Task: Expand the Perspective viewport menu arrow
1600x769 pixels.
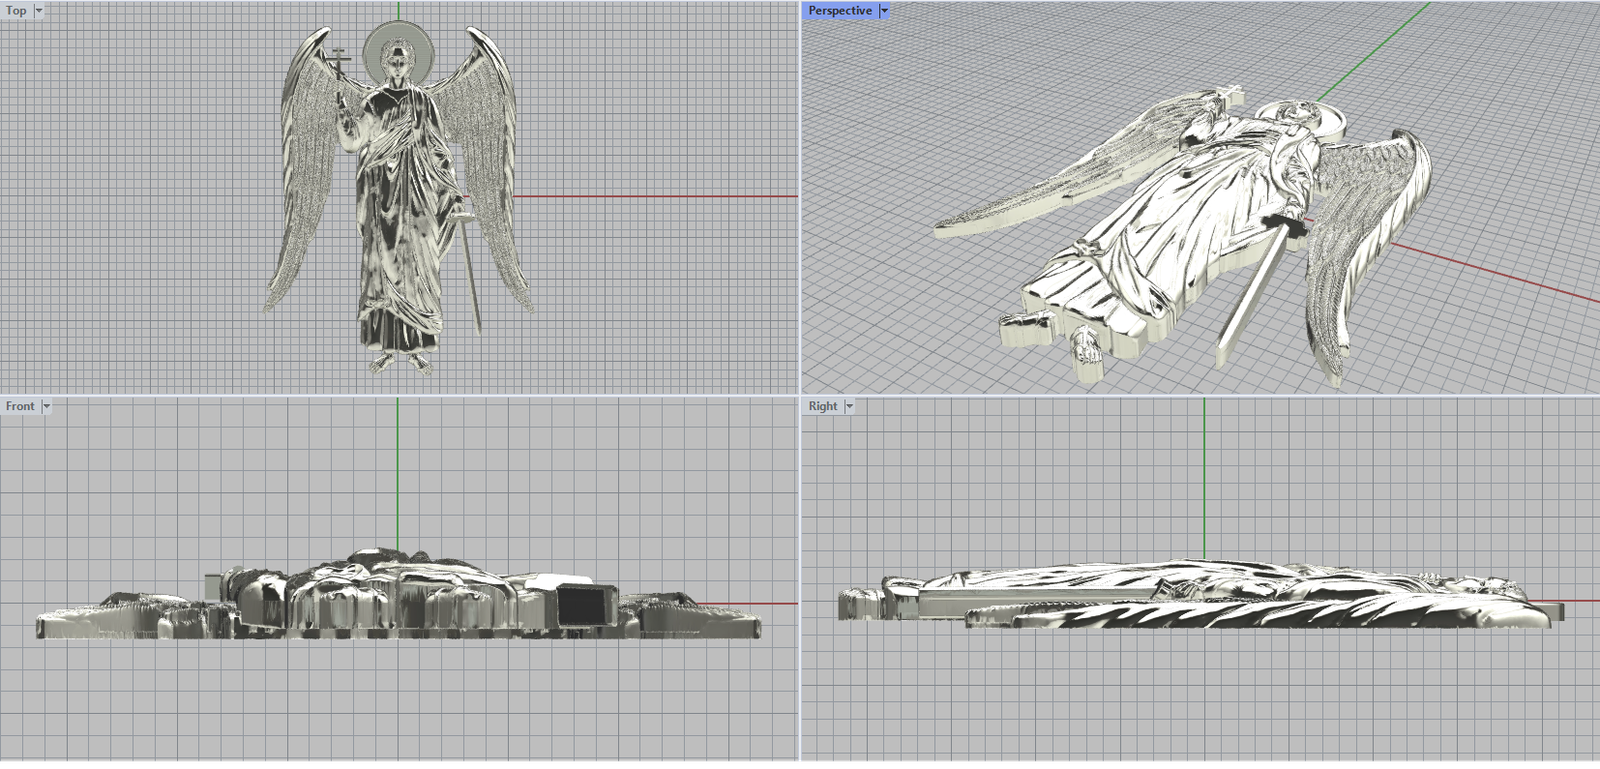Action: click(x=884, y=11)
